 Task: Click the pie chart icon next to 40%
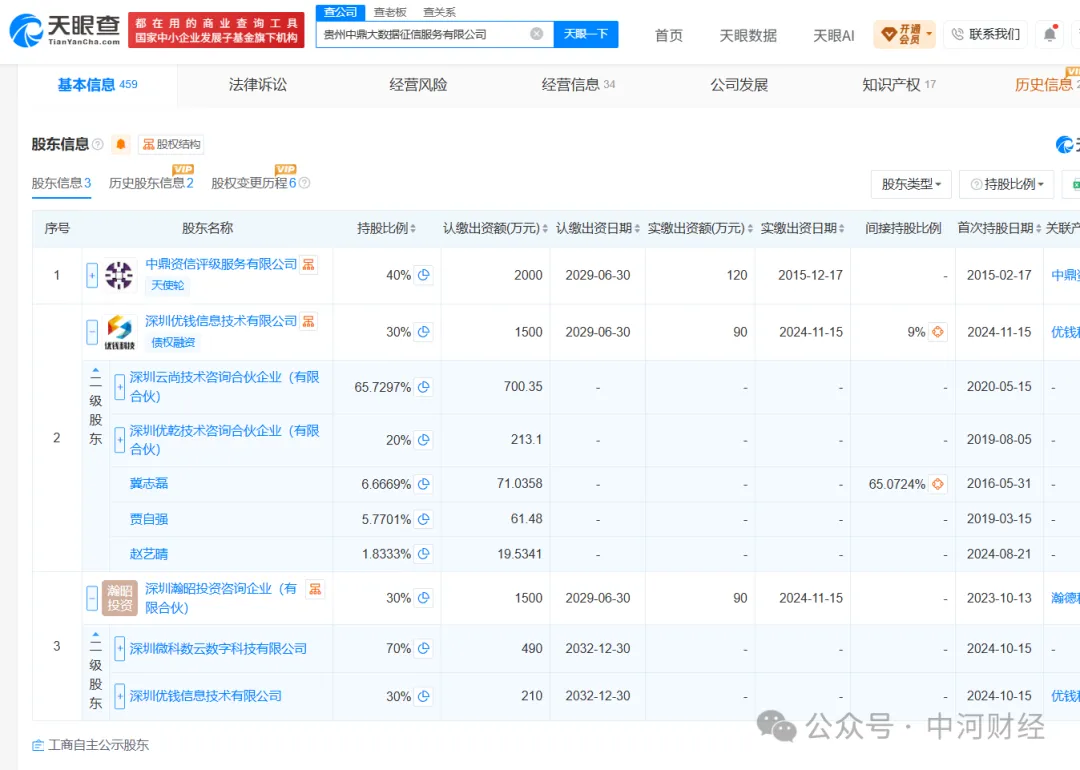coord(424,275)
